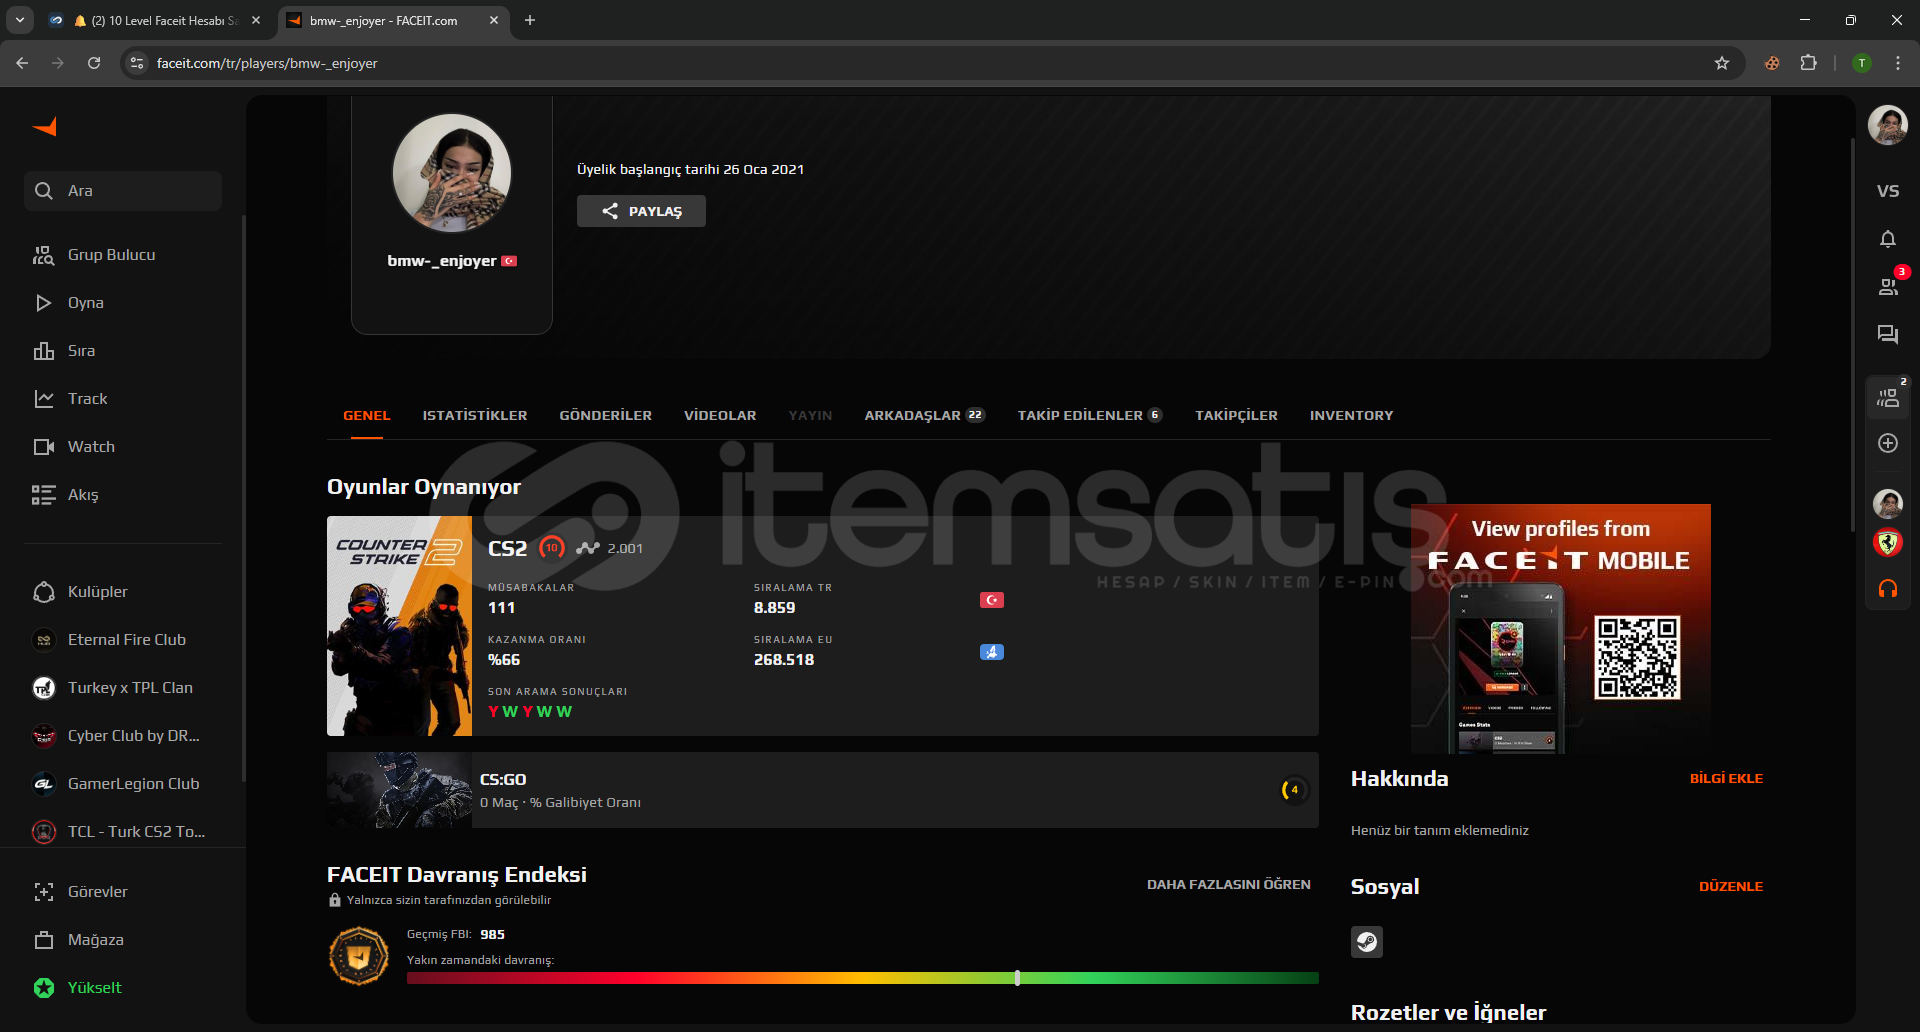Open the party group icon with 2 badge
This screenshot has width=1920, height=1032.
pos(1888,397)
